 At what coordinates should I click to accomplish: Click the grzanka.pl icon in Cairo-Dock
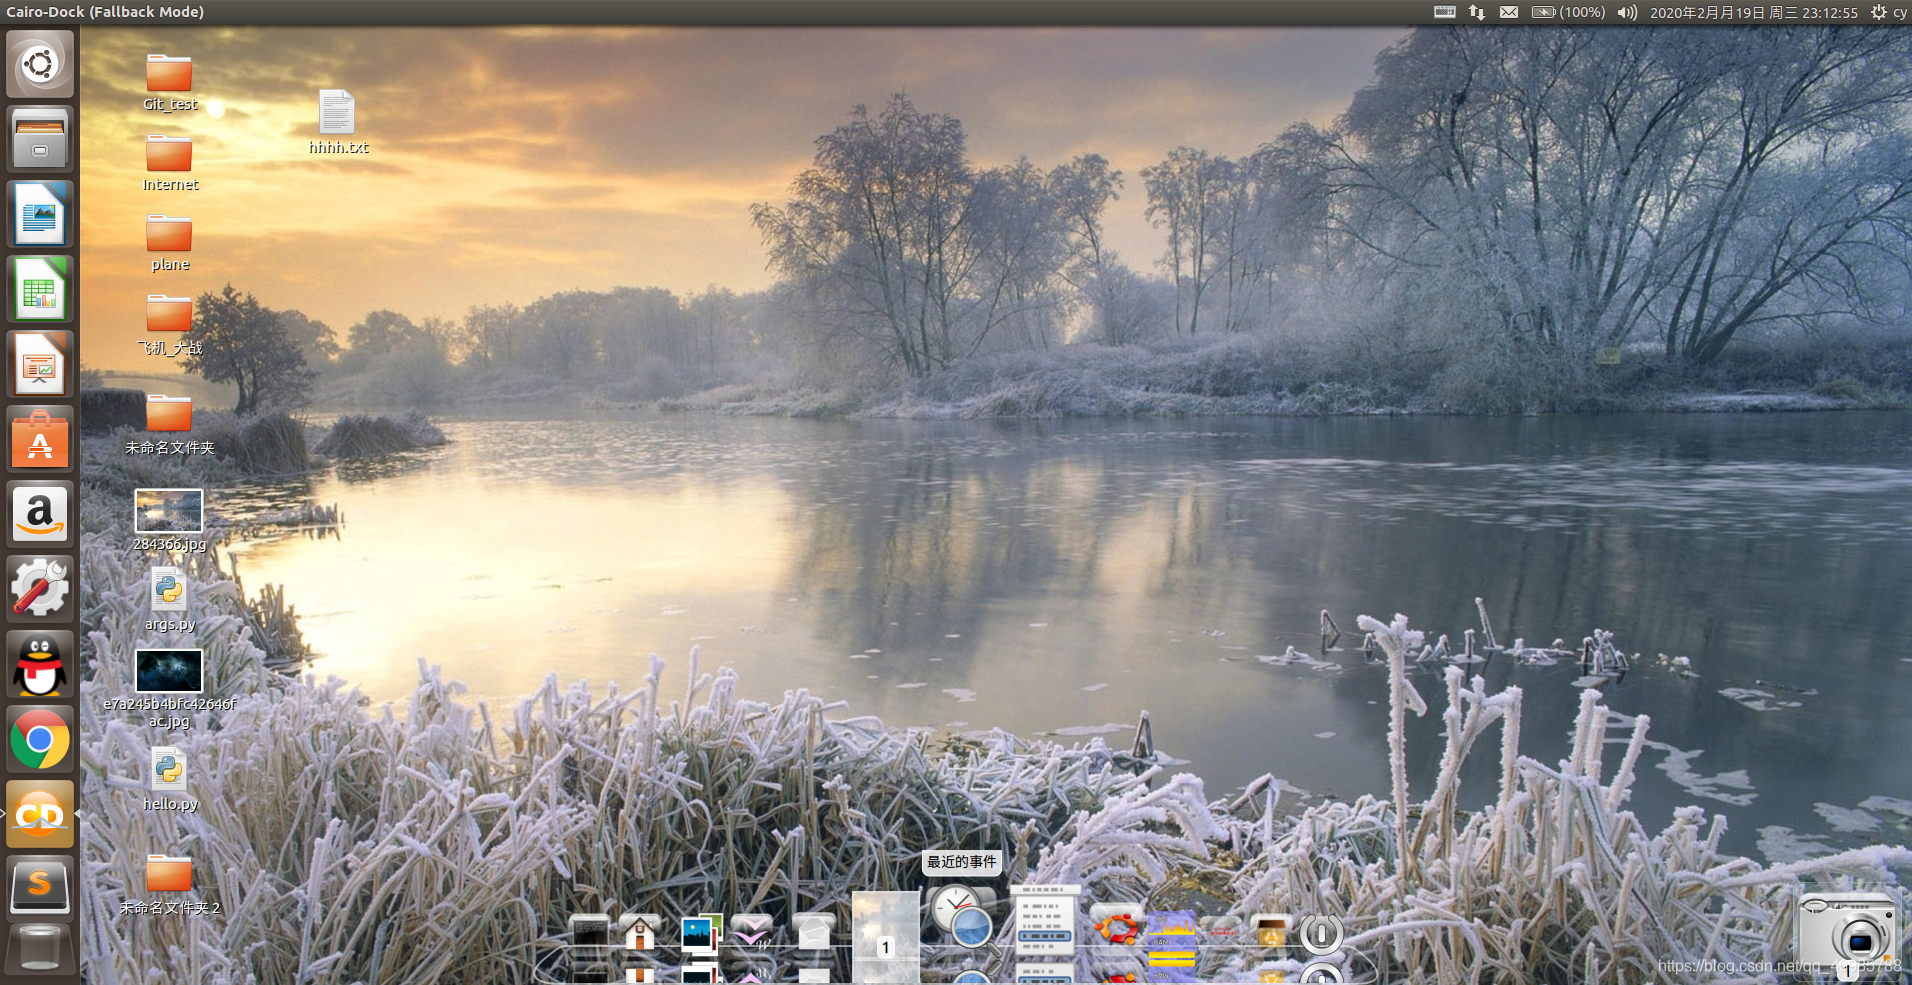point(1221,931)
